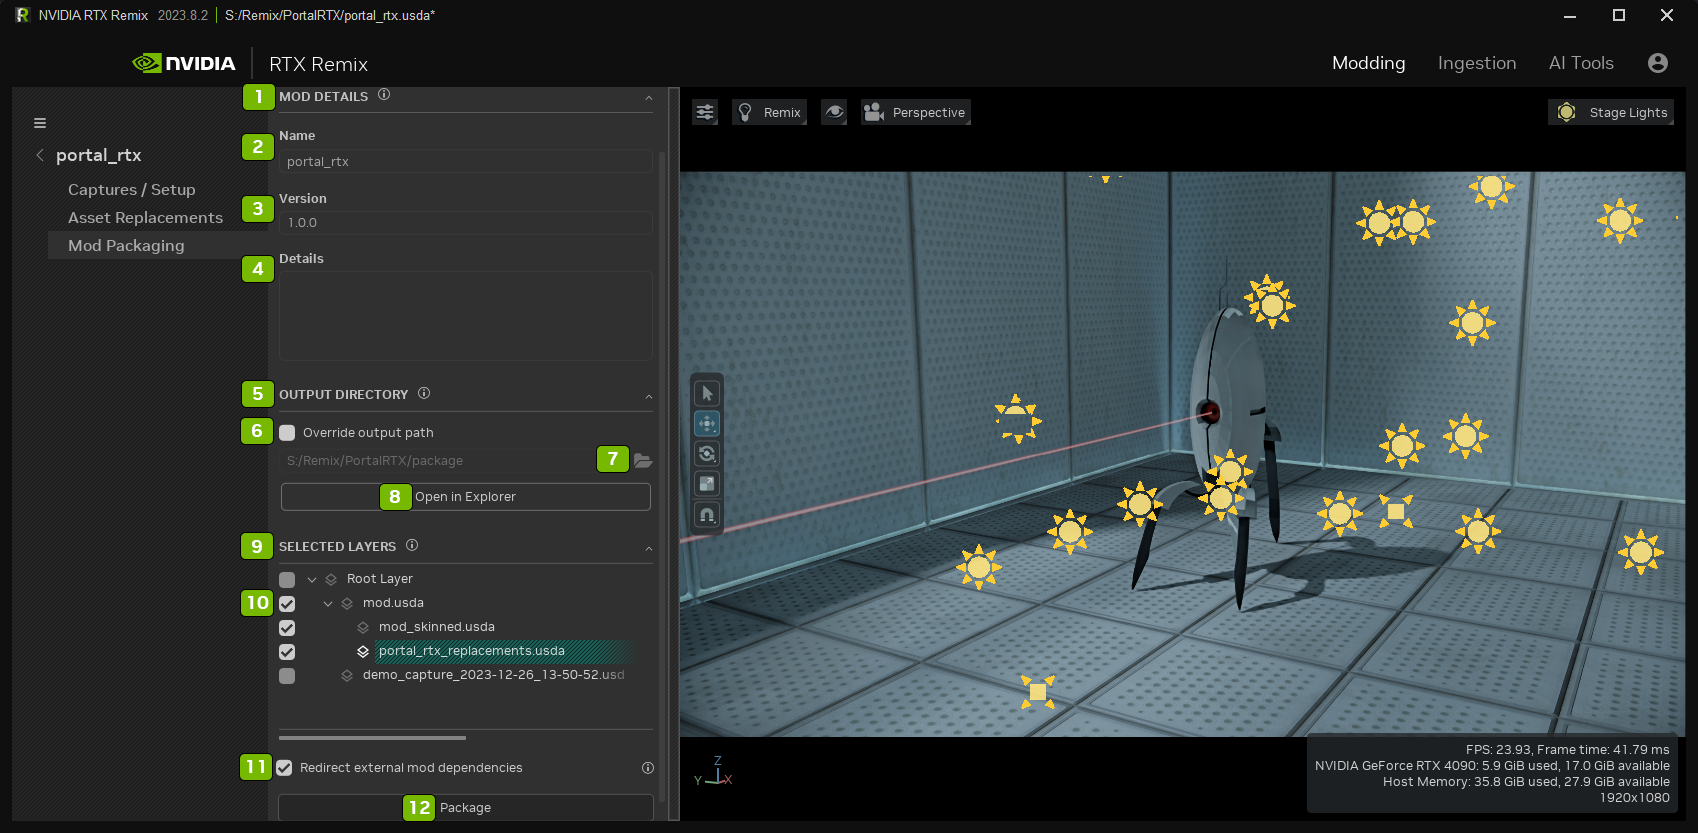1698x833 pixels.
Task: Activate the Scale tool in viewport
Action: tap(707, 484)
